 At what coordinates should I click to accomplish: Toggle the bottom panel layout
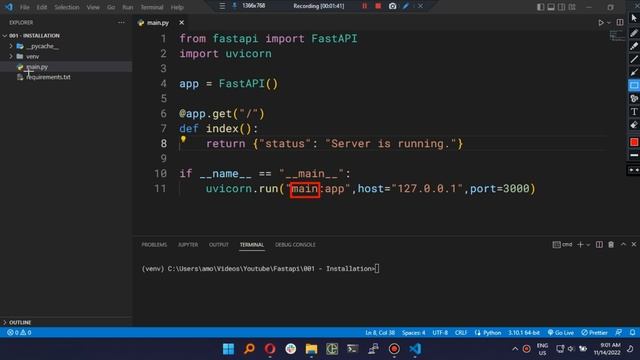551,7
